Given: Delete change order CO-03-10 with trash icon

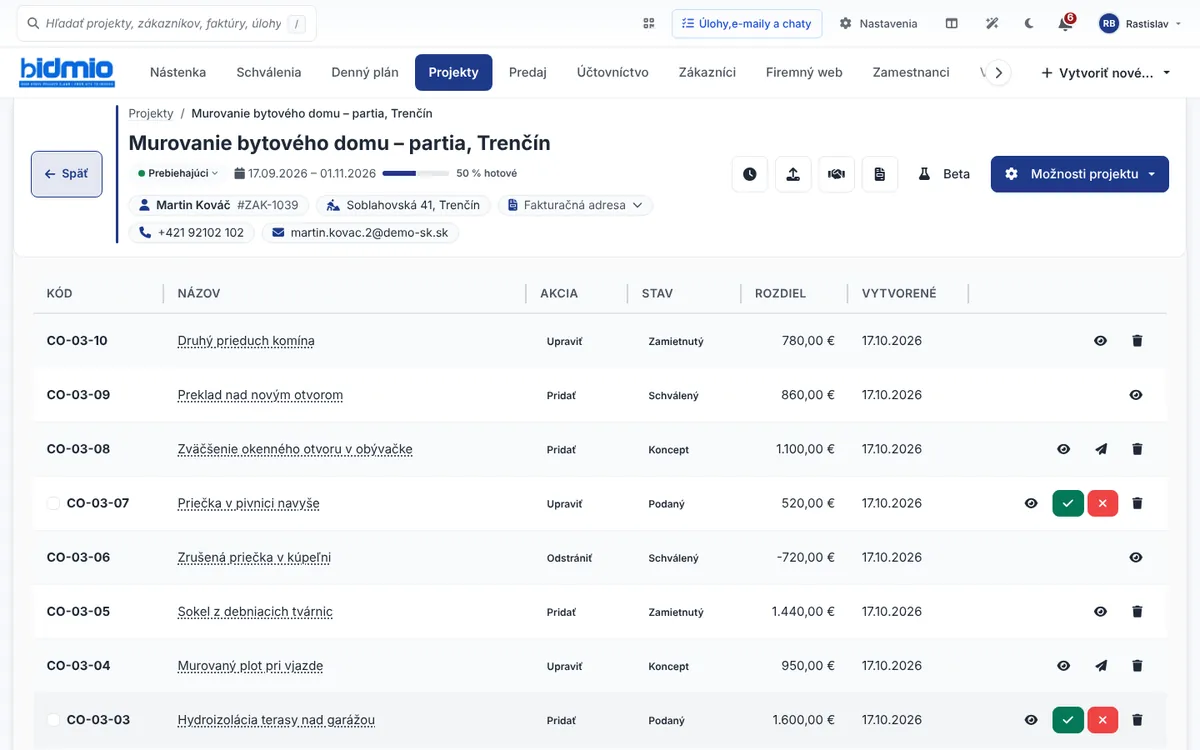Looking at the screenshot, I should tap(1137, 341).
